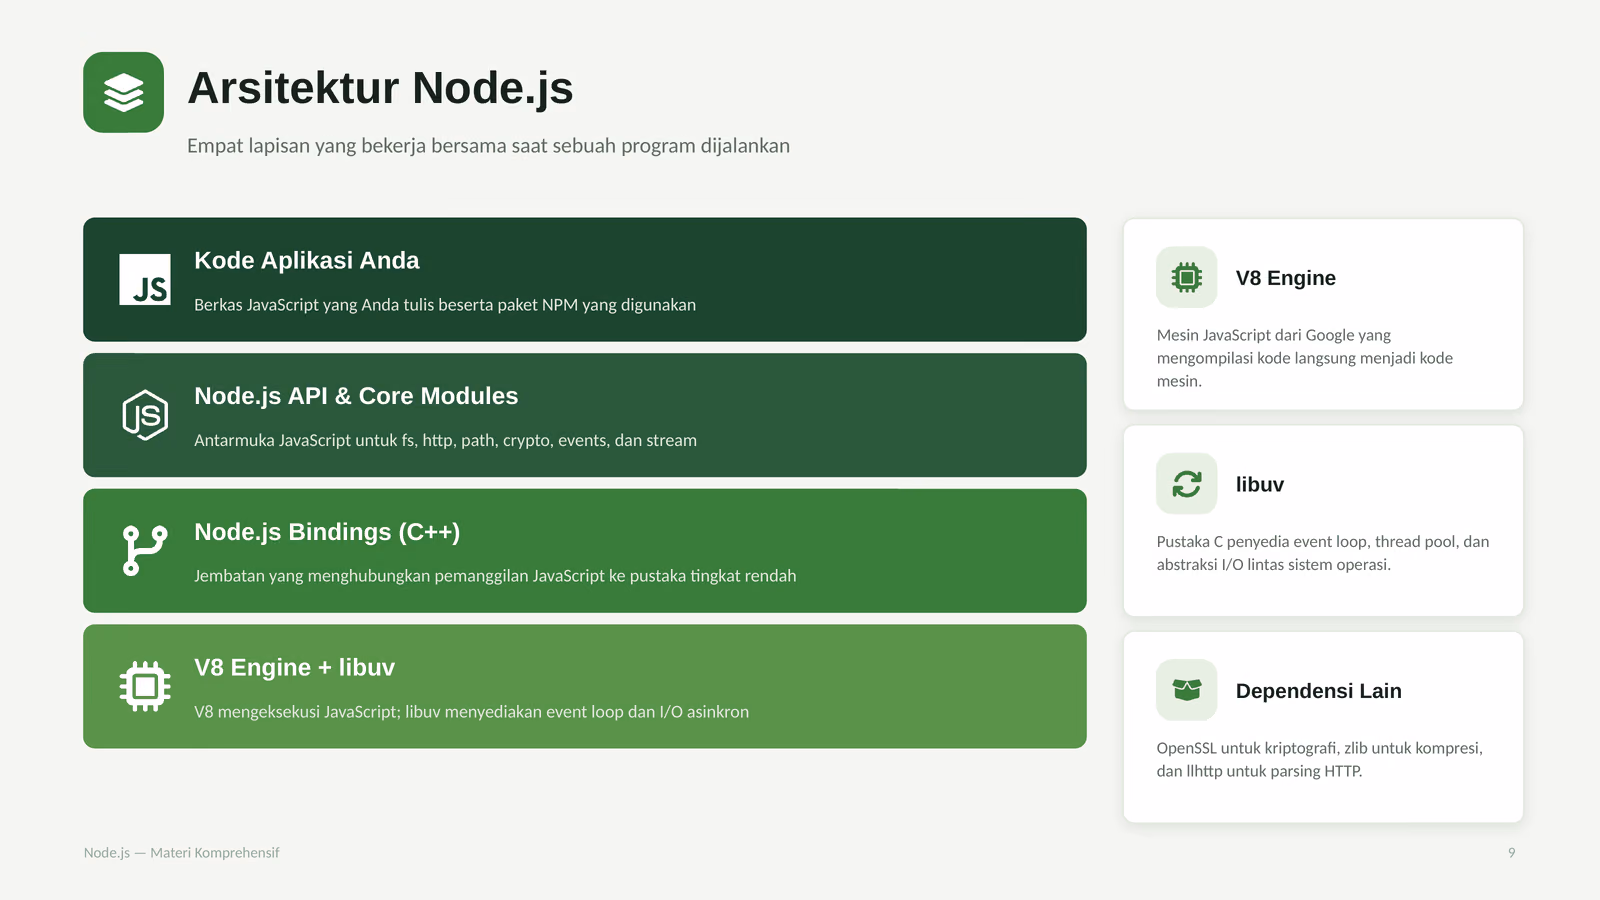Click the chip icon in V8 Engine + libuv row
Screen dimensions: 1600x900
pos(145,686)
